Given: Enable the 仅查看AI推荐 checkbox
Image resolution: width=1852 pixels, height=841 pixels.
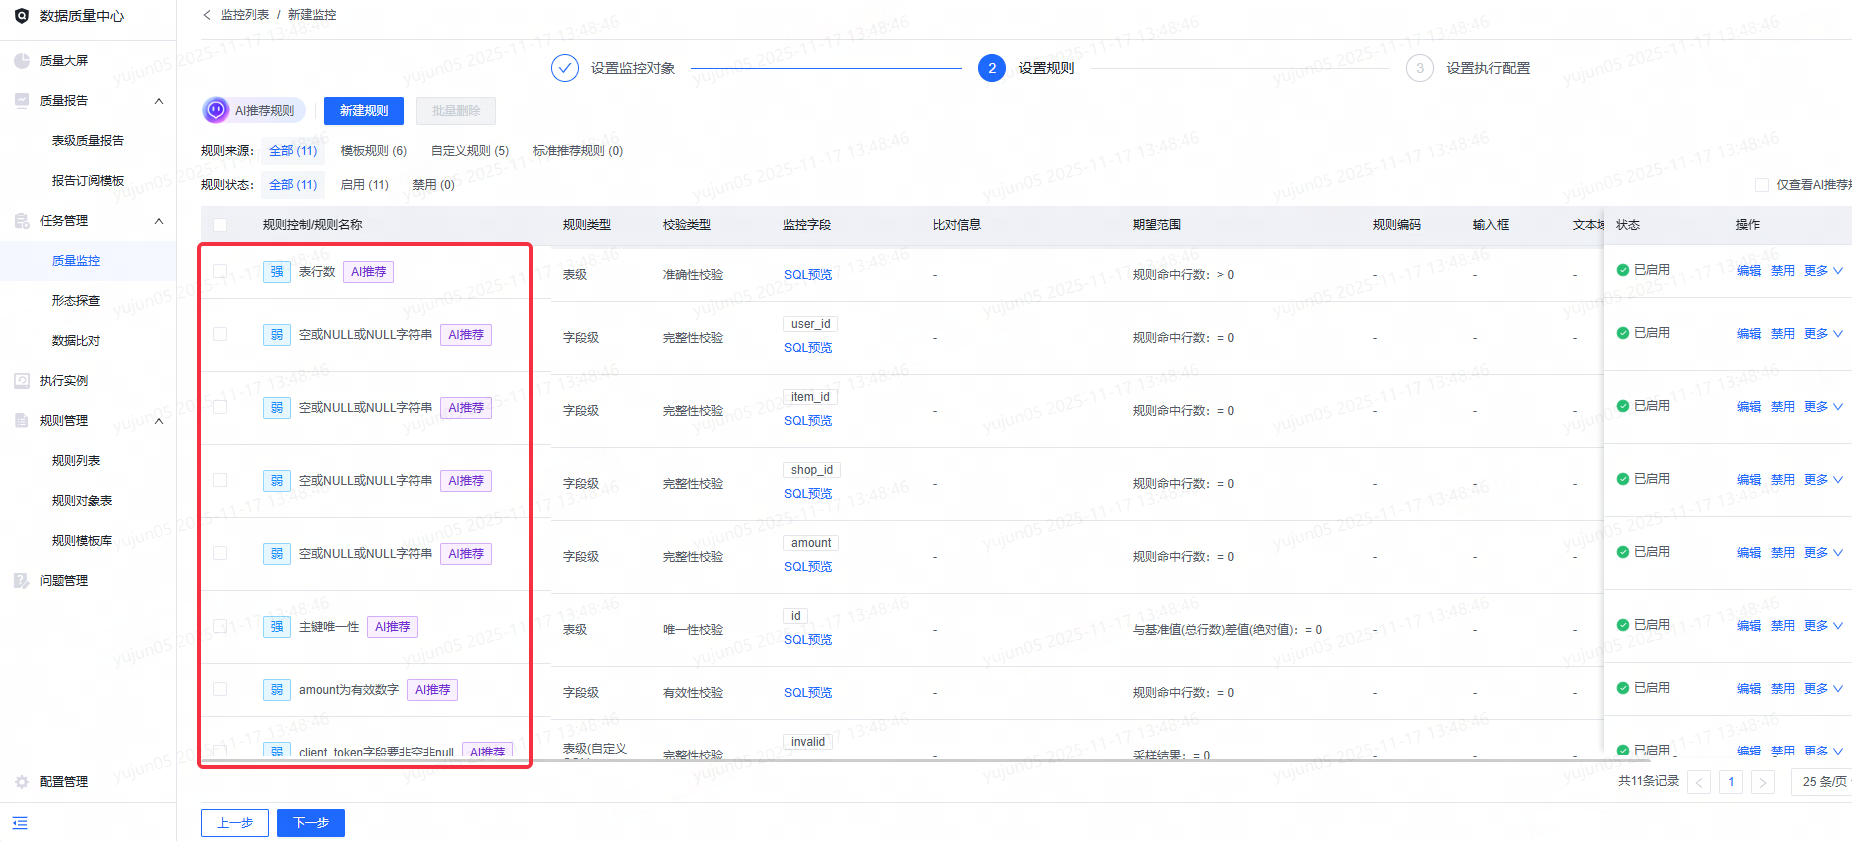Looking at the screenshot, I should (1762, 185).
